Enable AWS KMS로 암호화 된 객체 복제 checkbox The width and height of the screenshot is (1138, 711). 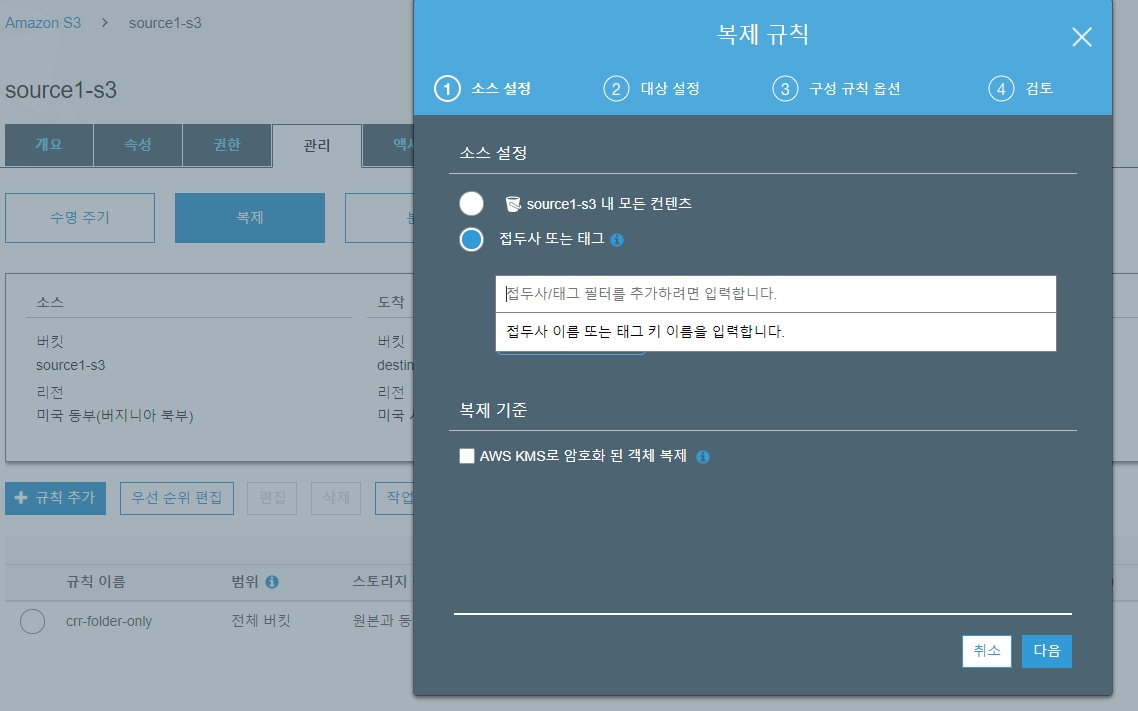[x=467, y=456]
